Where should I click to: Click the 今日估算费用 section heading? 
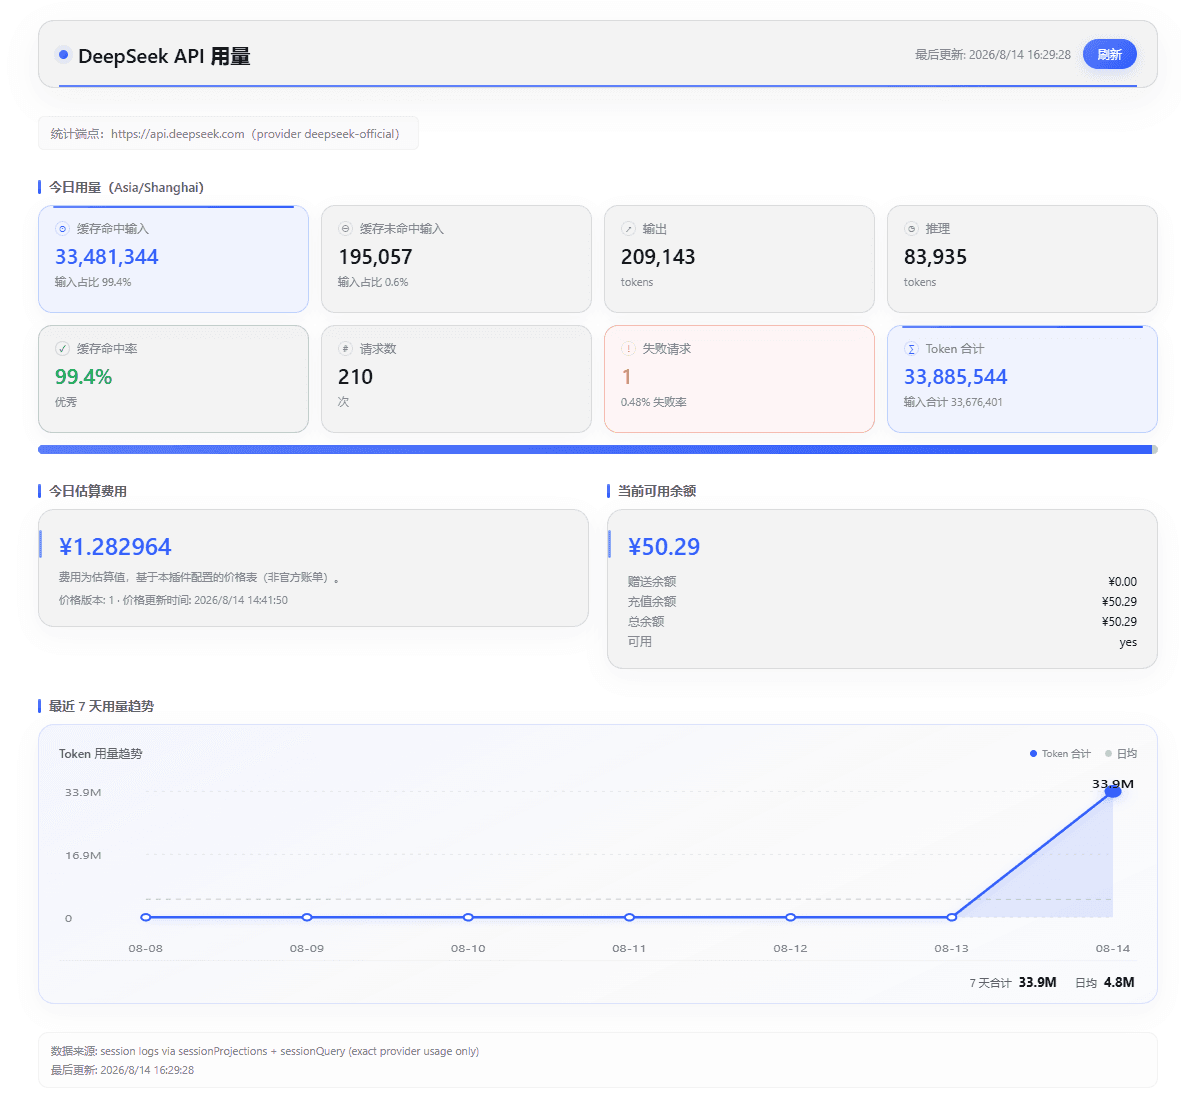point(88,491)
